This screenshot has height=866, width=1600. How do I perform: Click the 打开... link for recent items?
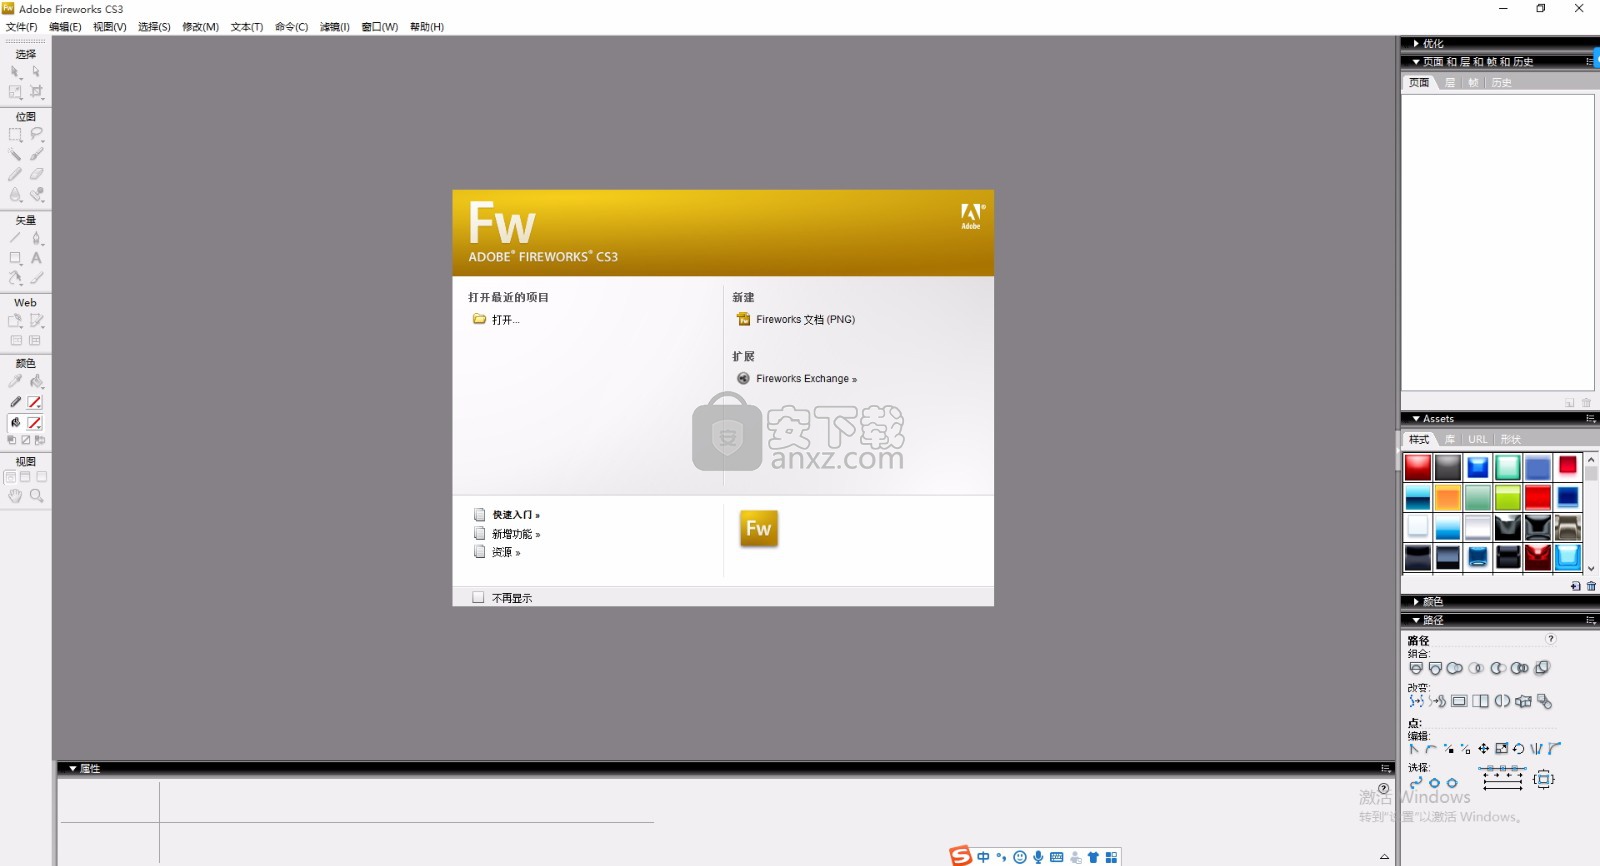coord(504,320)
